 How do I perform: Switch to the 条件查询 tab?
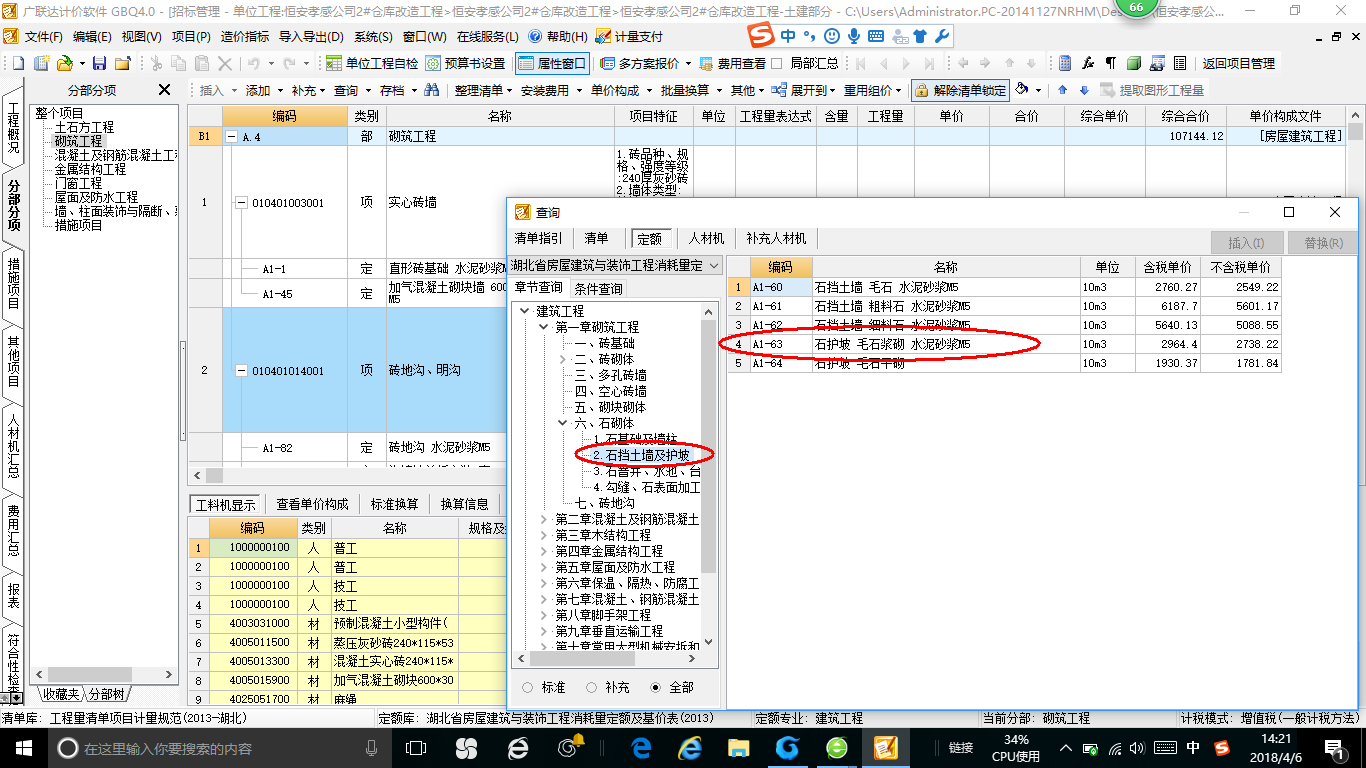coord(598,289)
